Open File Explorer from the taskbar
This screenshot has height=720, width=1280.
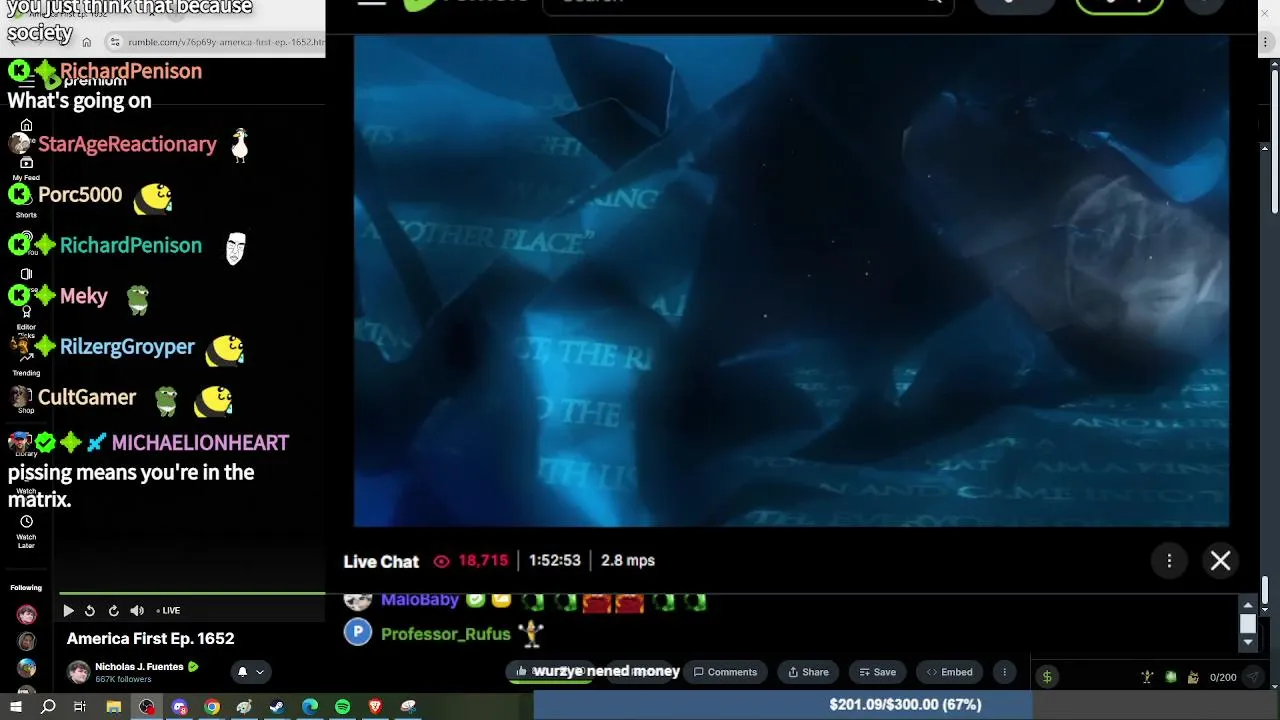coord(114,707)
